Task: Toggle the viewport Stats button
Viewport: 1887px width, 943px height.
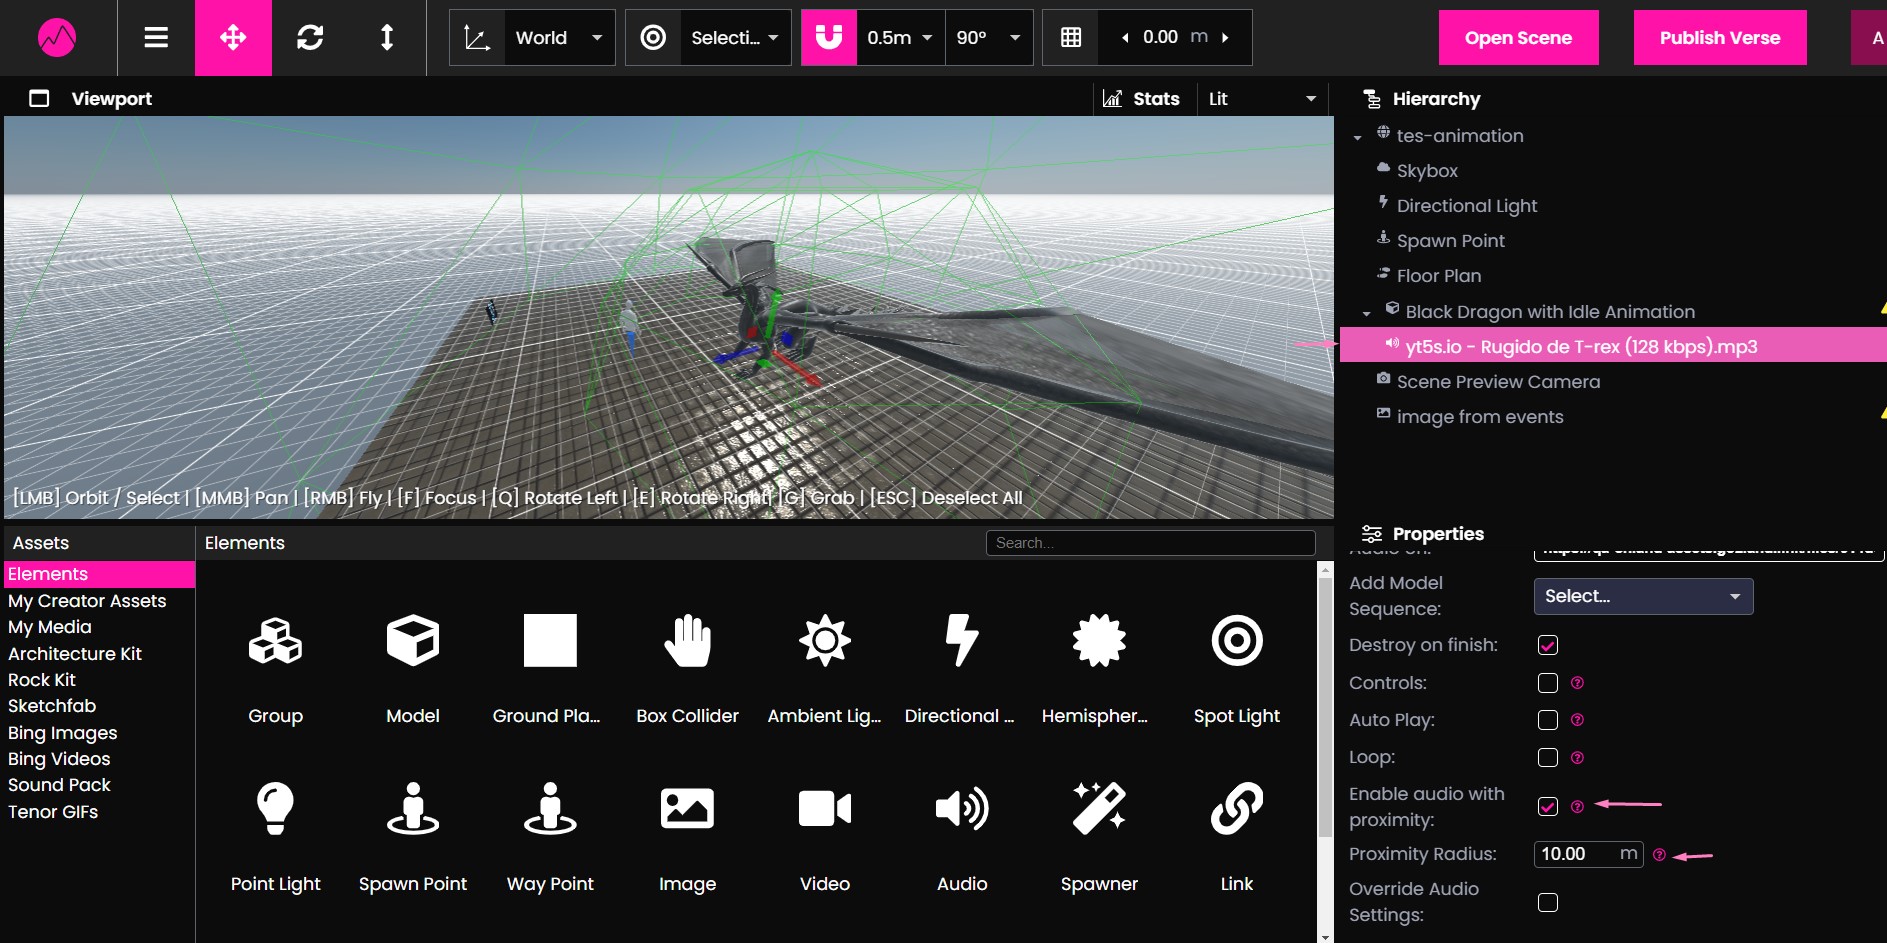Action: (1141, 99)
